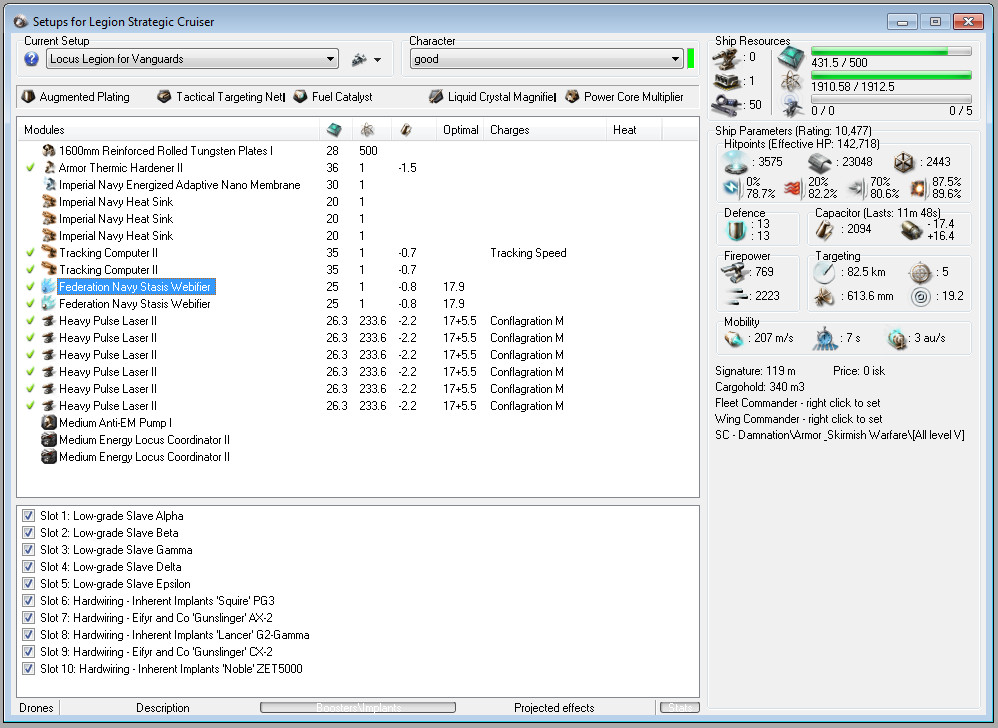
Task: Click the empty drone bay bar 0 / 0
Action: (891, 99)
